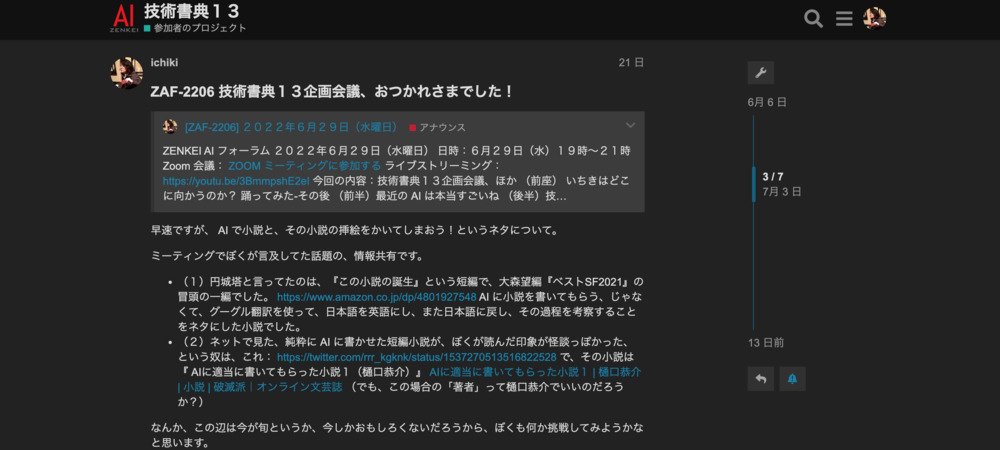Screen dimensions: 1000x450
Task: Open the hamburger menu in the header
Action: (x=844, y=19)
